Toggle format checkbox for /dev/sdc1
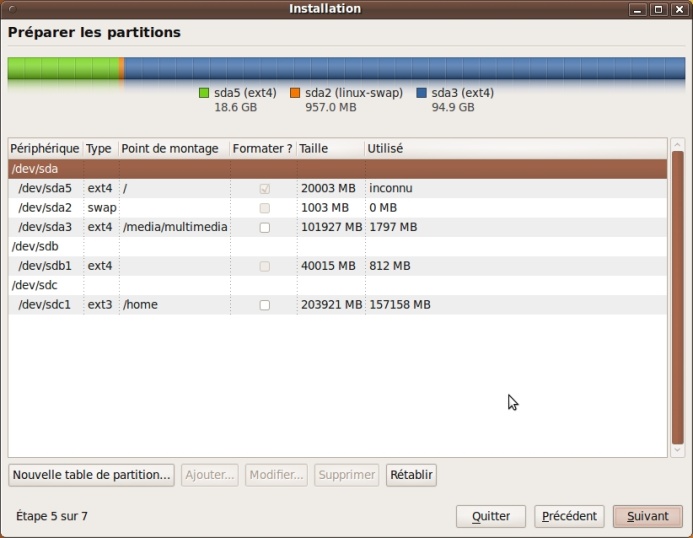693x538 pixels. pyautogui.click(x=264, y=305)
